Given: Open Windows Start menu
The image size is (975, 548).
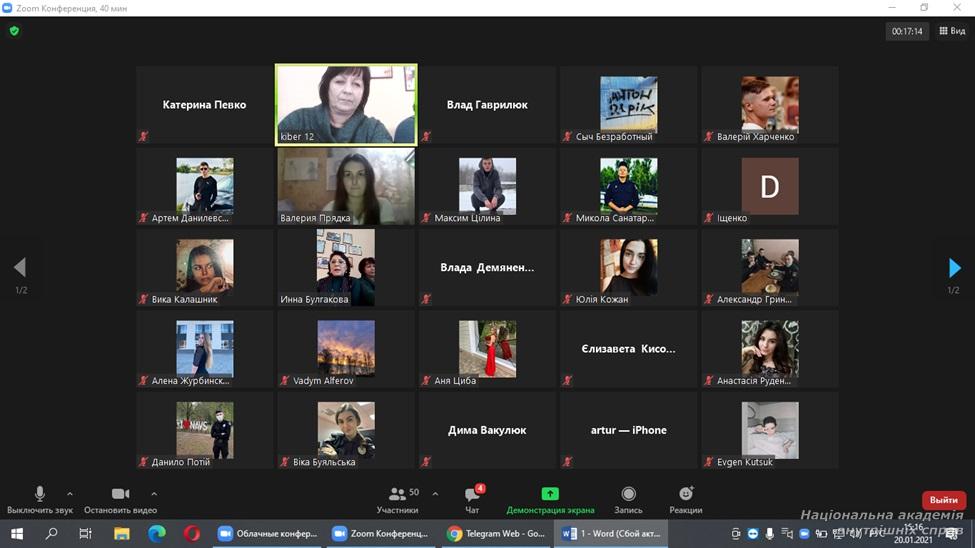Looking at the screenshot, I should (17, 534).
